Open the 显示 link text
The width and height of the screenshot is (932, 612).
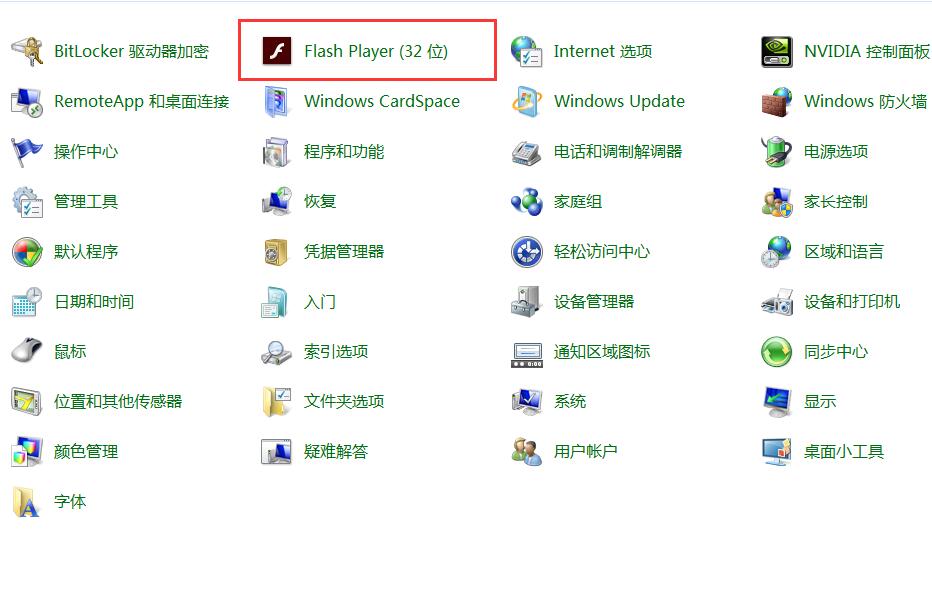coord(820,402)
